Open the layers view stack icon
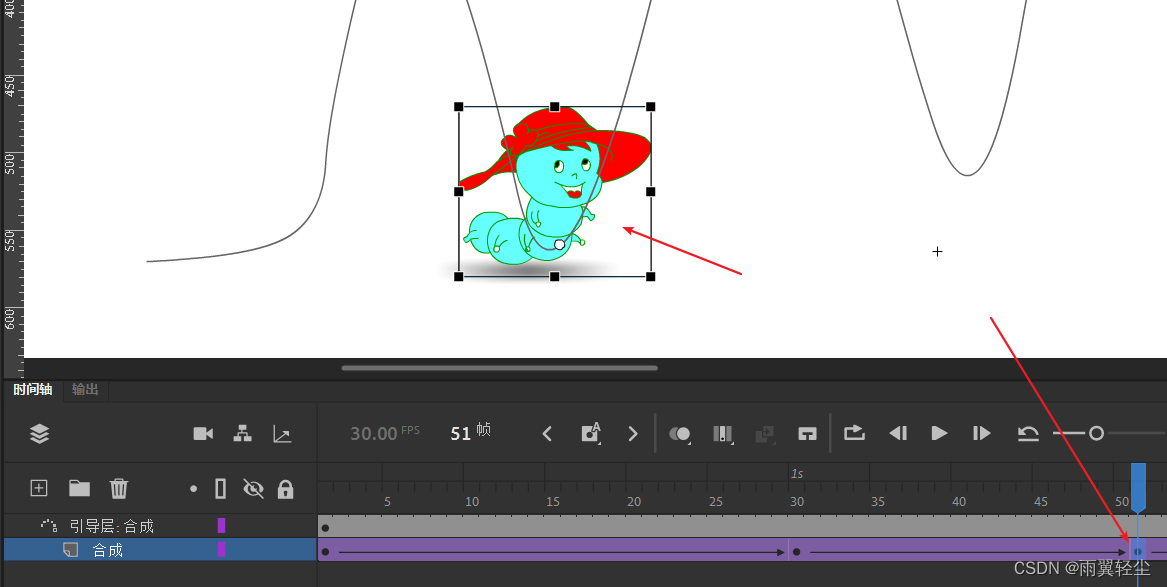 39,434
